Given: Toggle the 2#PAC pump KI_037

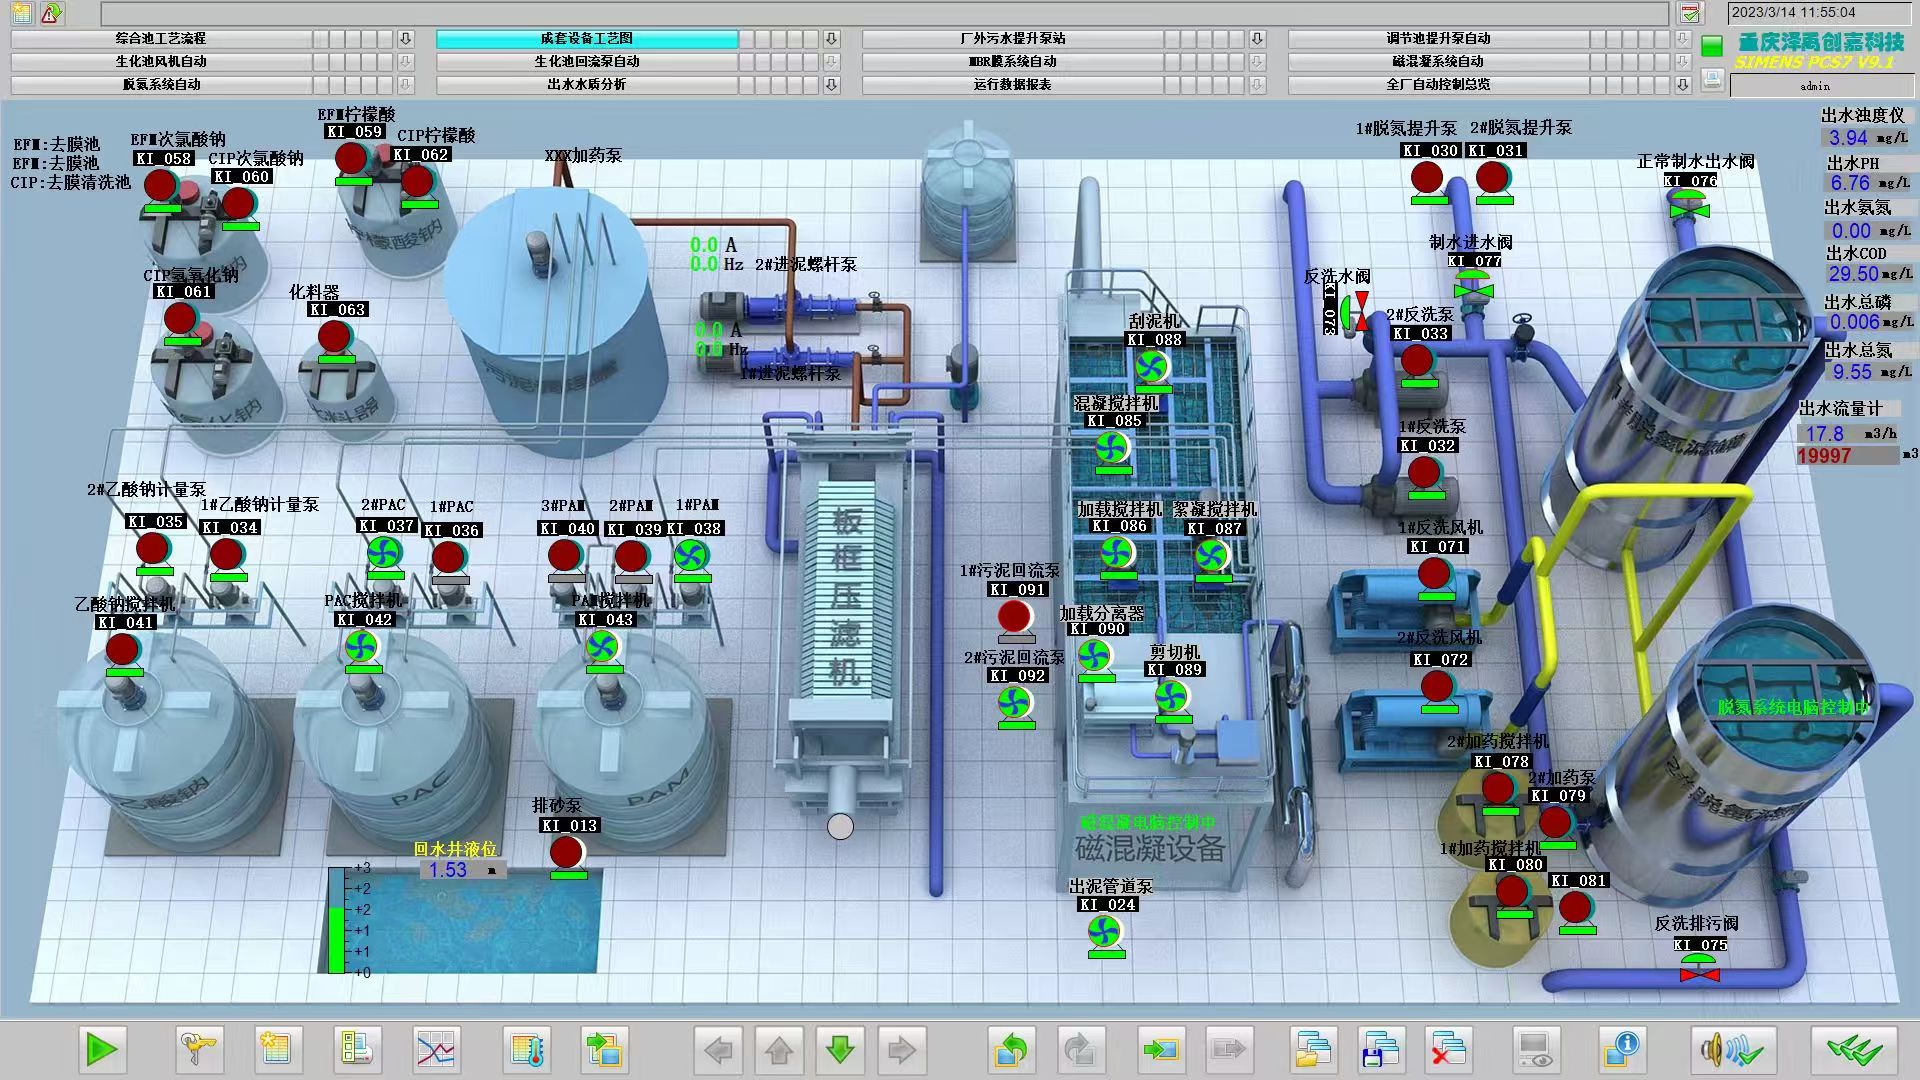Looking at the screenshot, I should 385,553.
